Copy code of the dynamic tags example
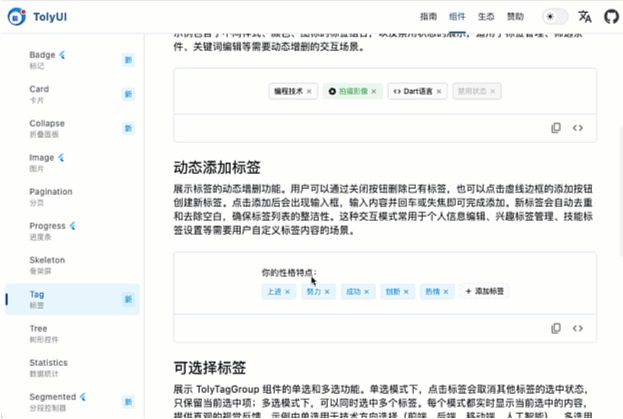The image size is (623, 419). [556, 328]
